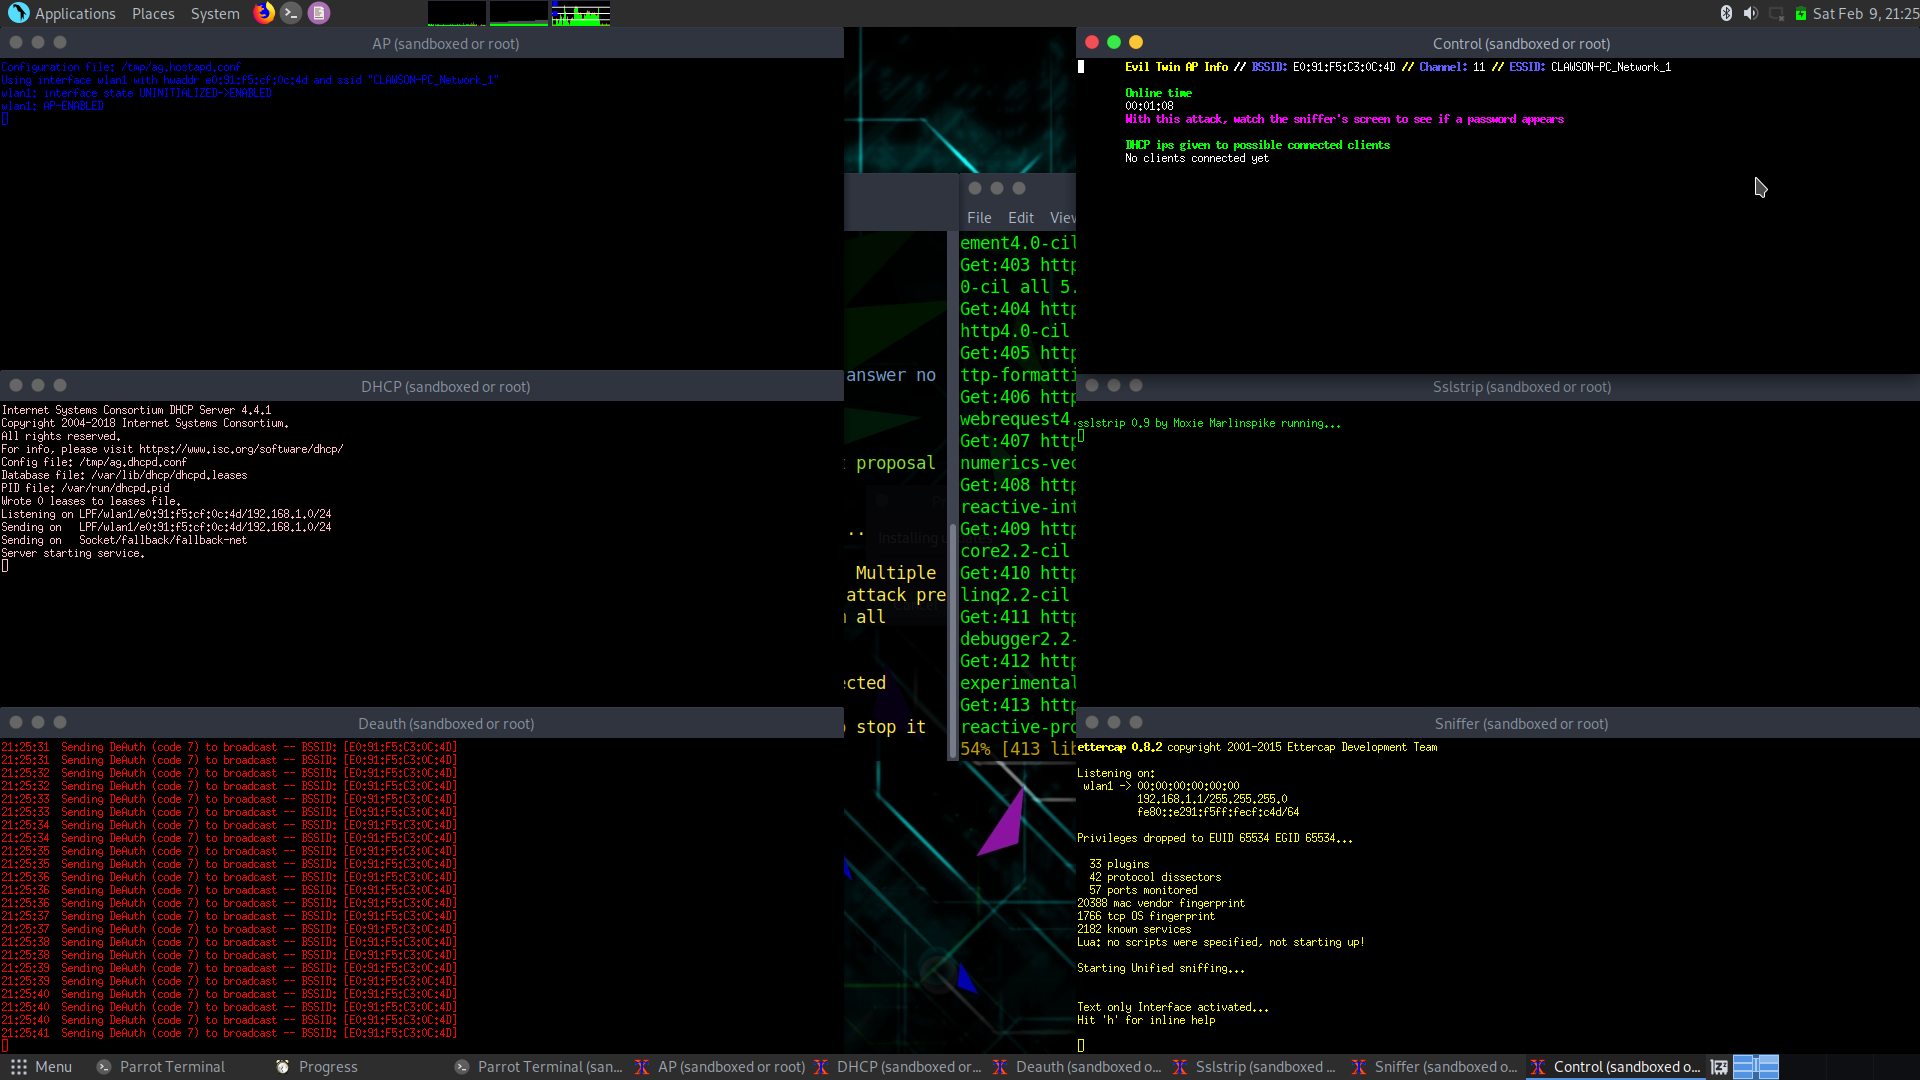Screen dimensions: 1920x1080
Task: Switch to Parrot Terminal (san... taskbar entry
Action: click(538, 1067)
